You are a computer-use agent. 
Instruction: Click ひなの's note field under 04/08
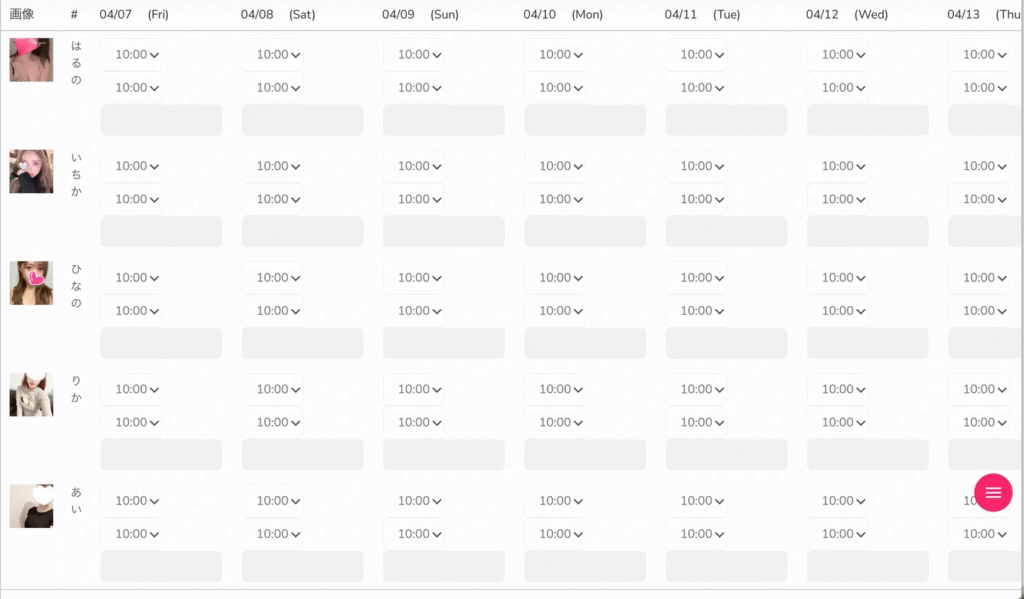pos(302,343)
